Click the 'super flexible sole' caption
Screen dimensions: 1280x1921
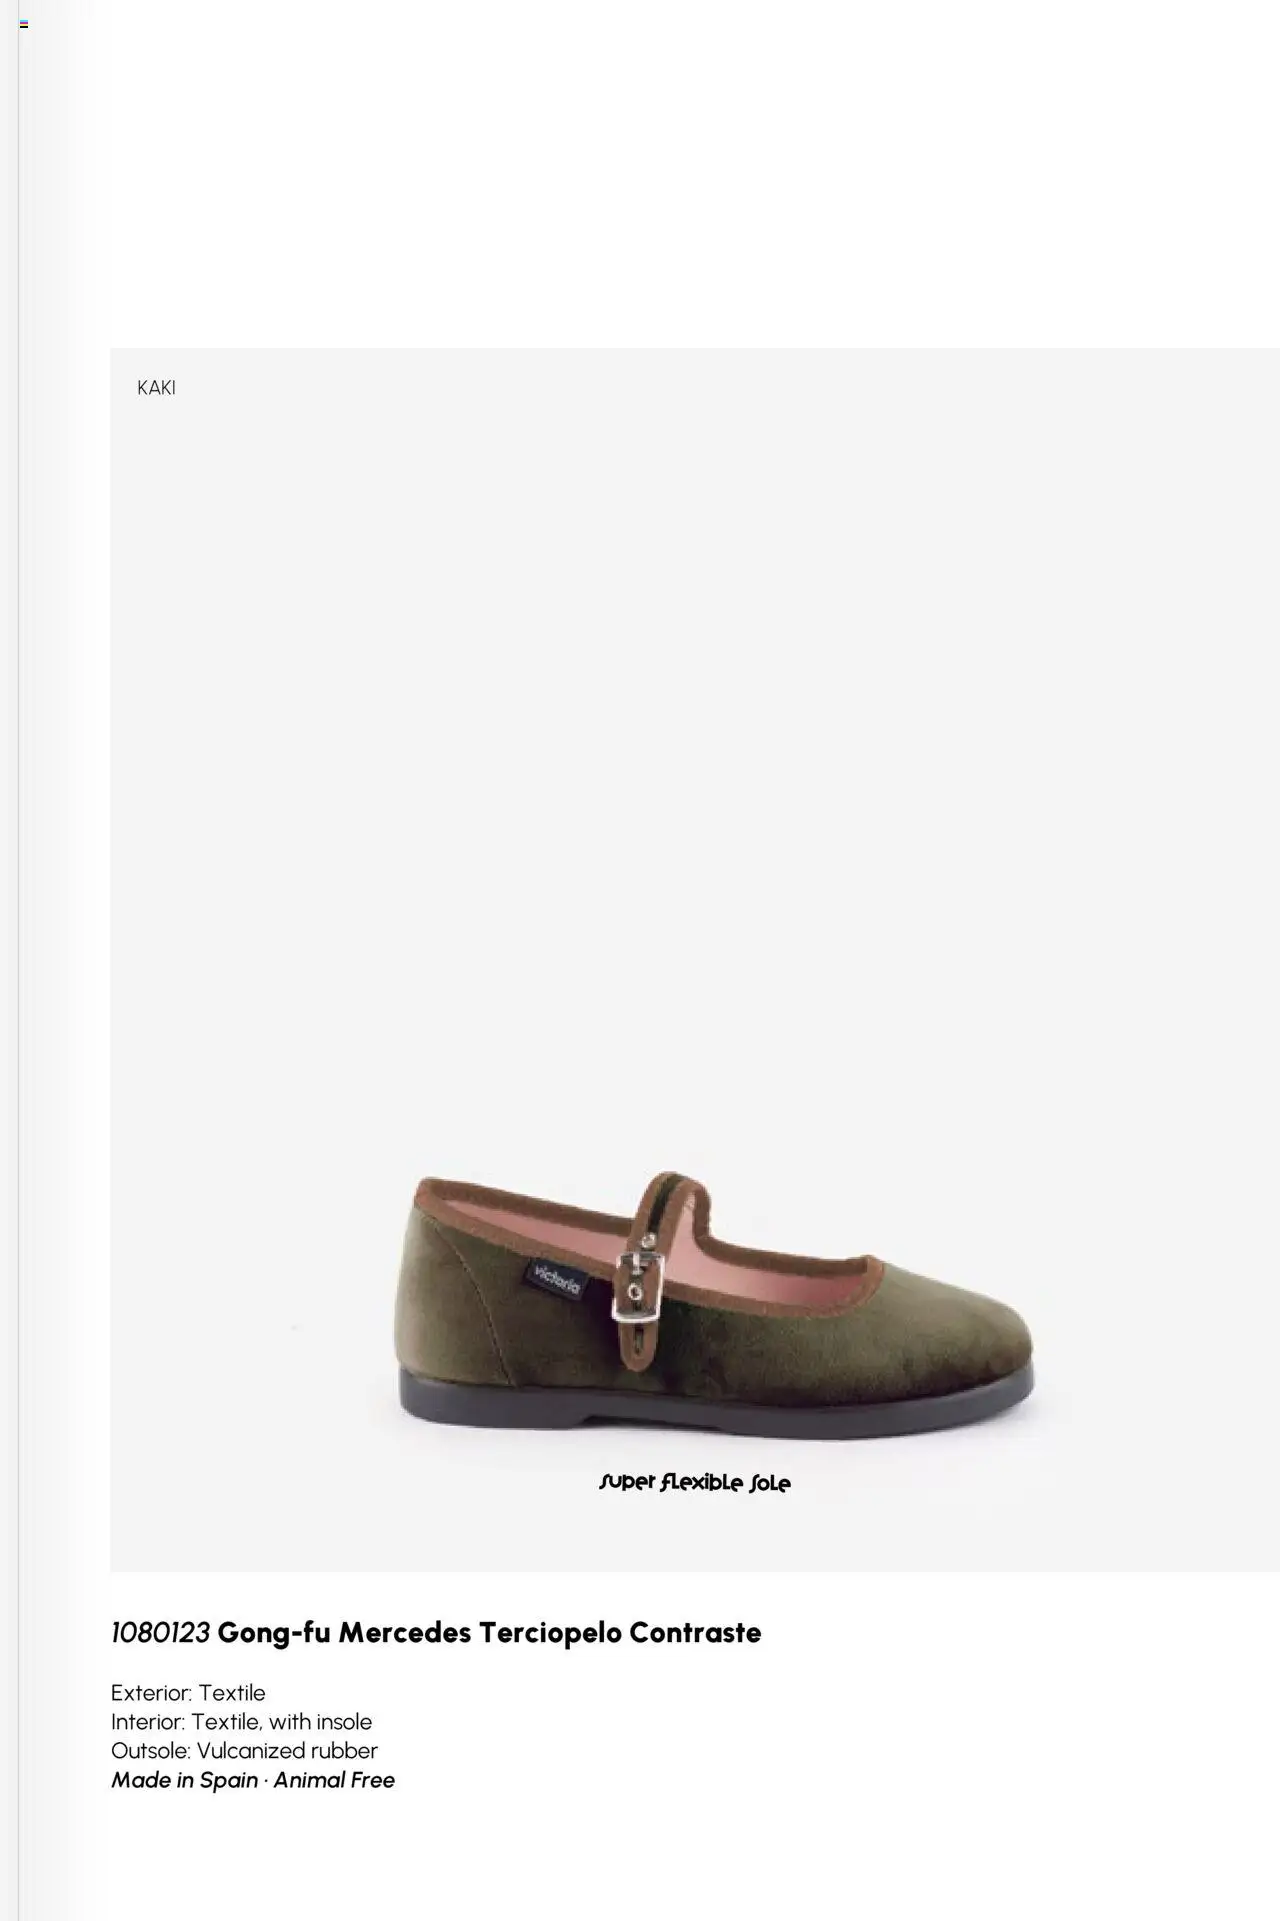695,1483
